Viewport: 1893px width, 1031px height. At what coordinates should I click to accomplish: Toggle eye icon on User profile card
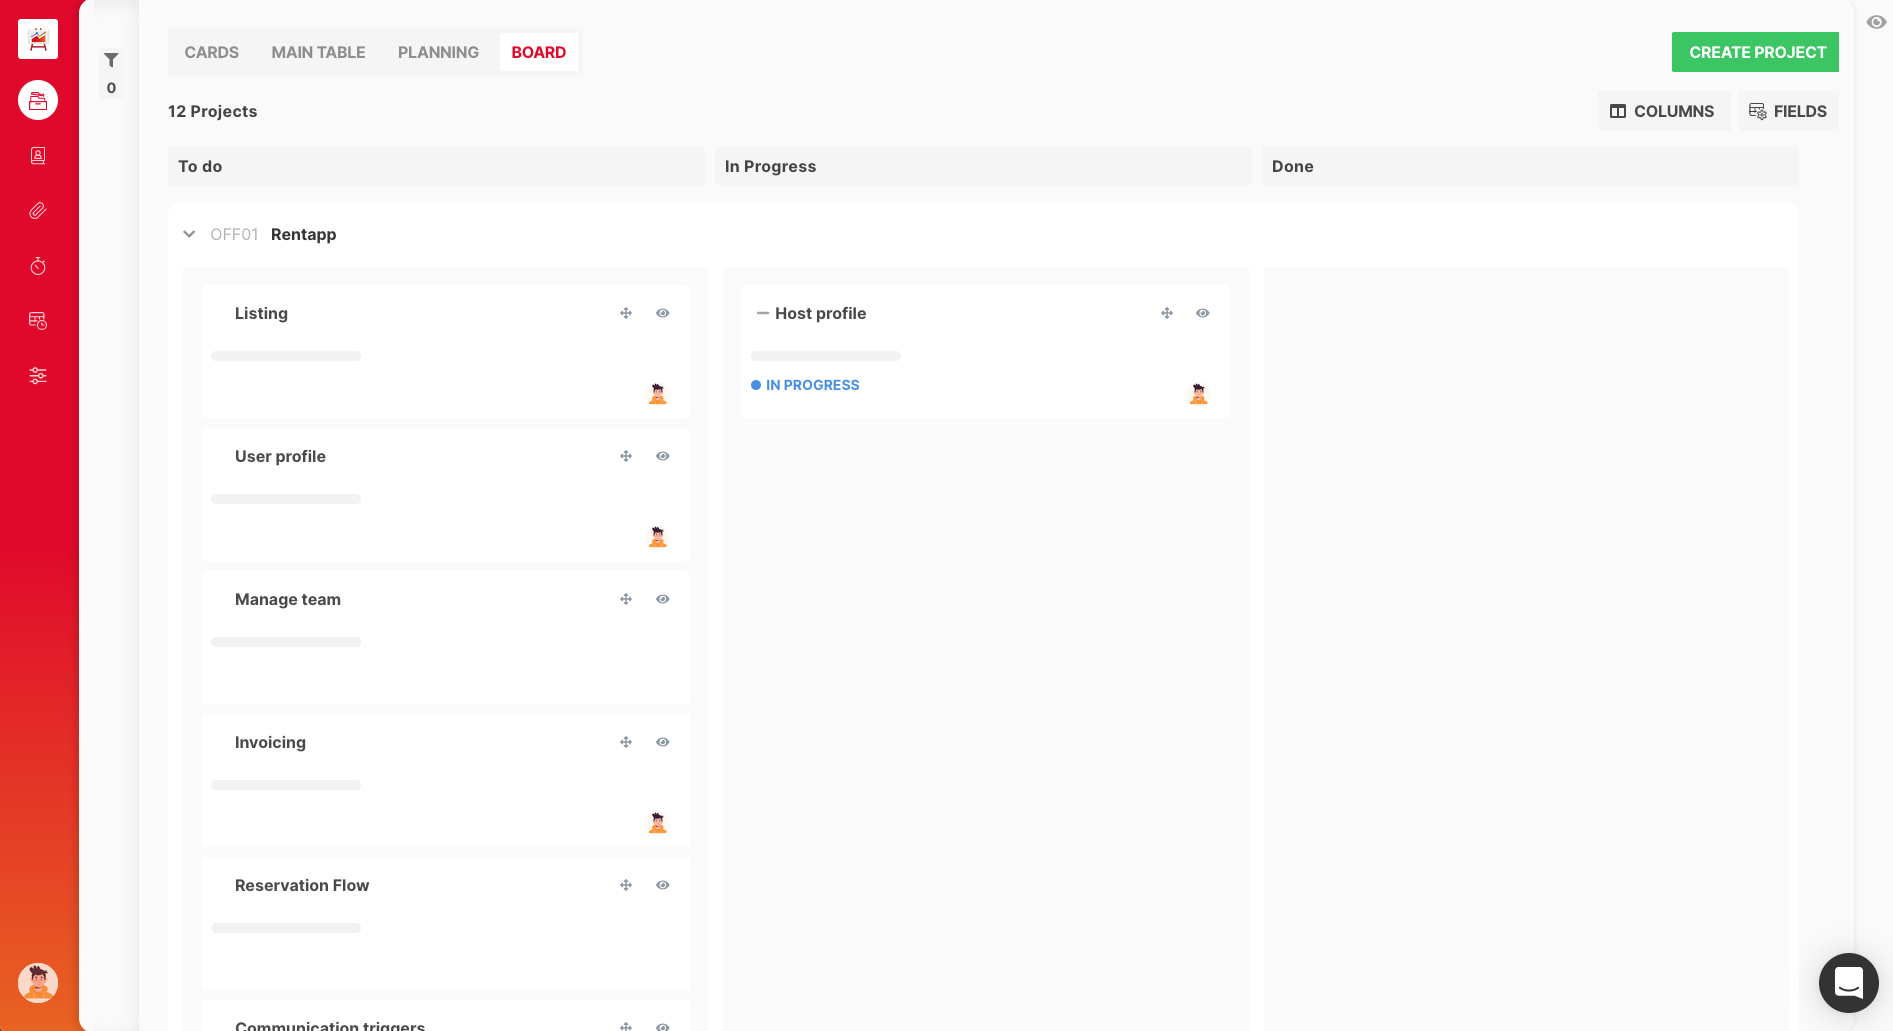(x=663, y=456)
